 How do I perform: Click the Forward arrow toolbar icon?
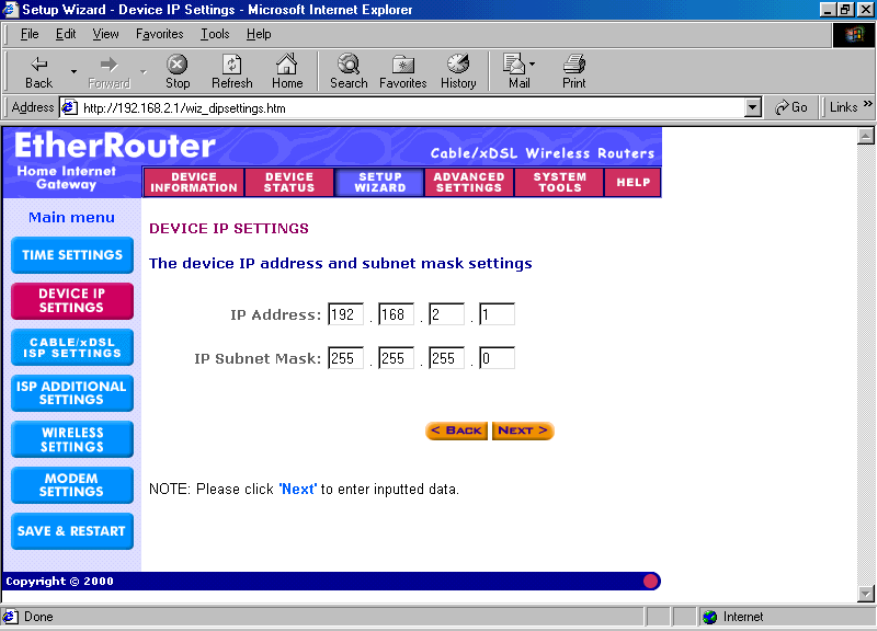coord(109,64)
